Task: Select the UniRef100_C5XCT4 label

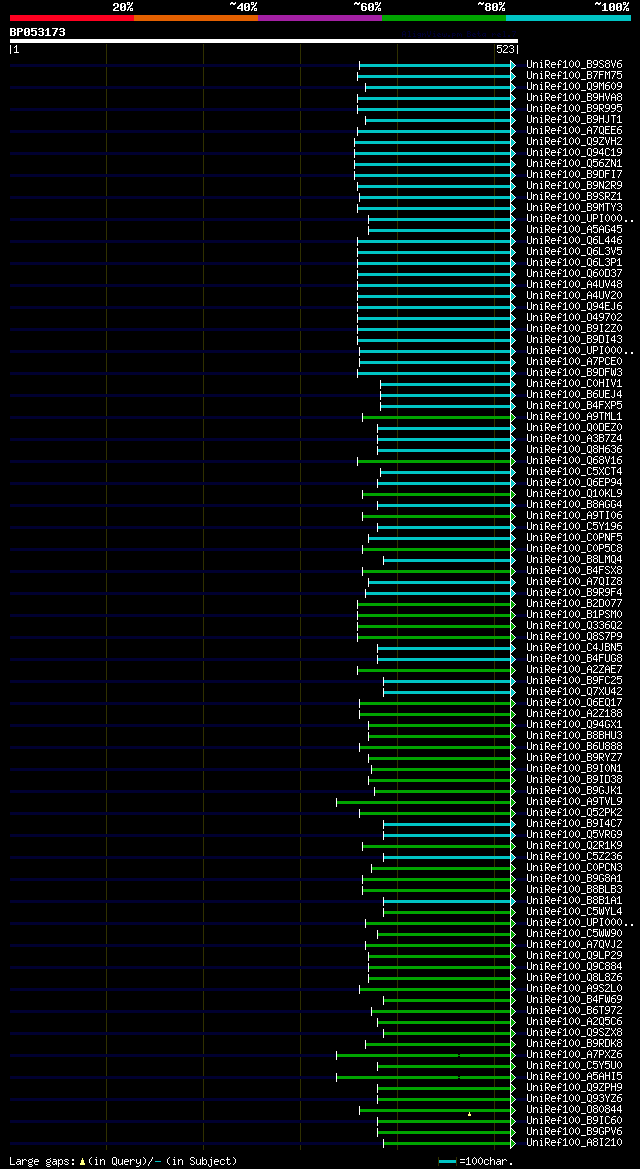Action: coord(574,471)
